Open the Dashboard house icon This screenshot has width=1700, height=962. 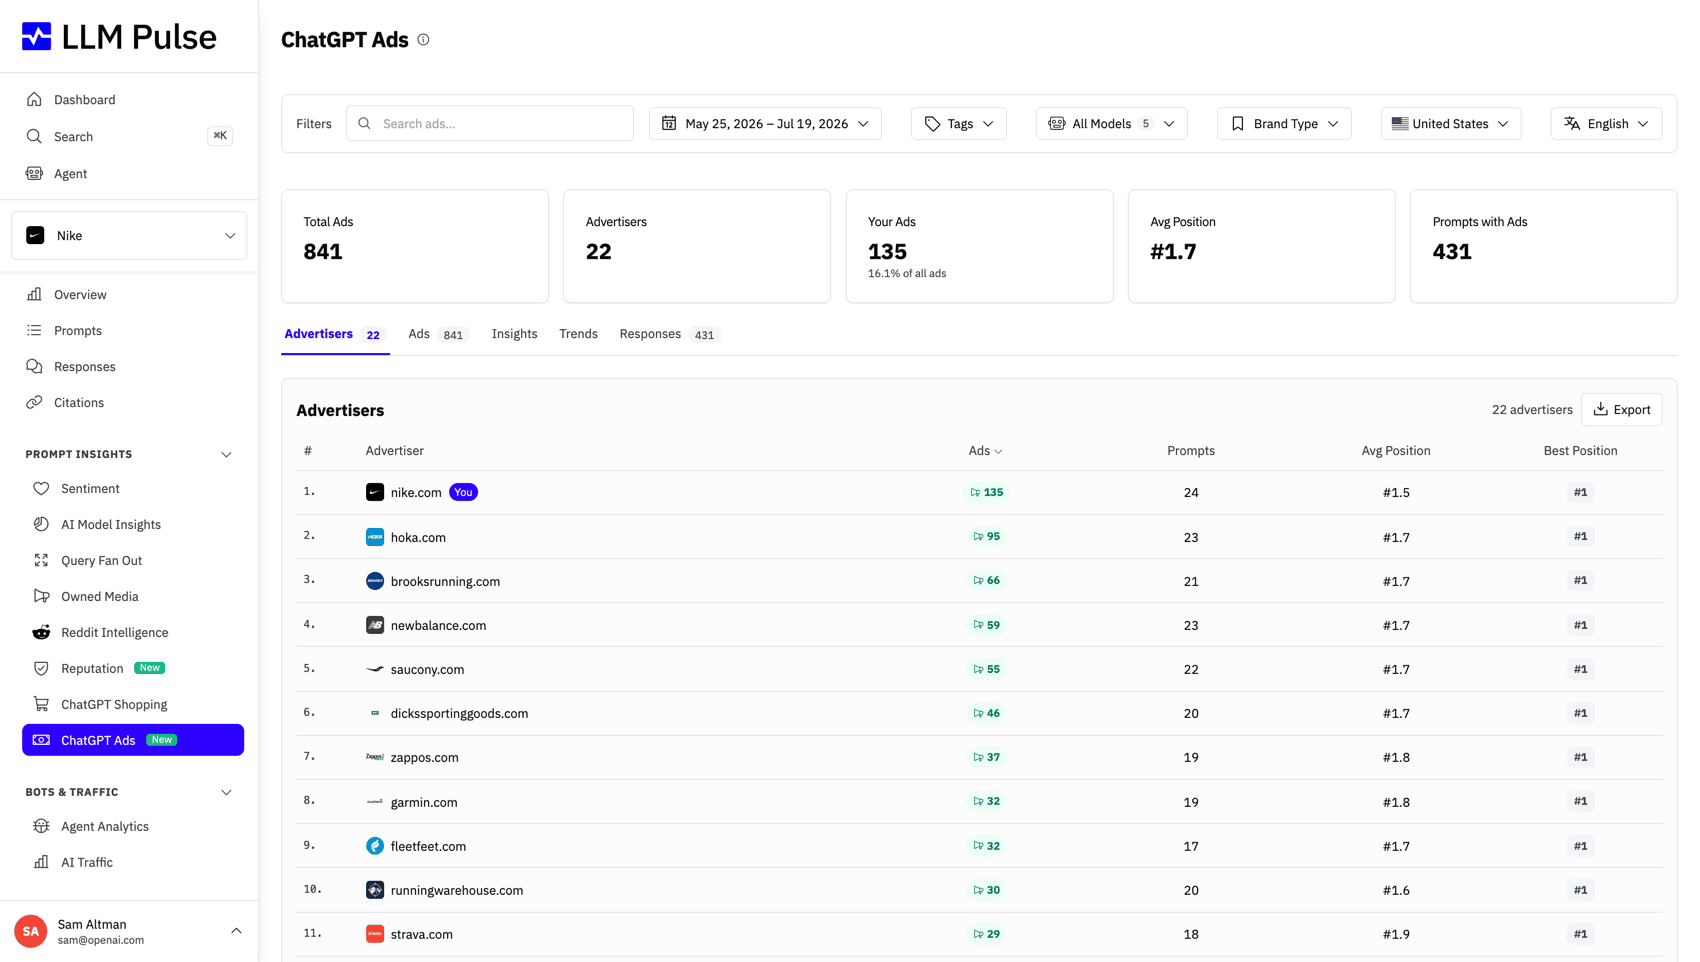tap(34, 99)
